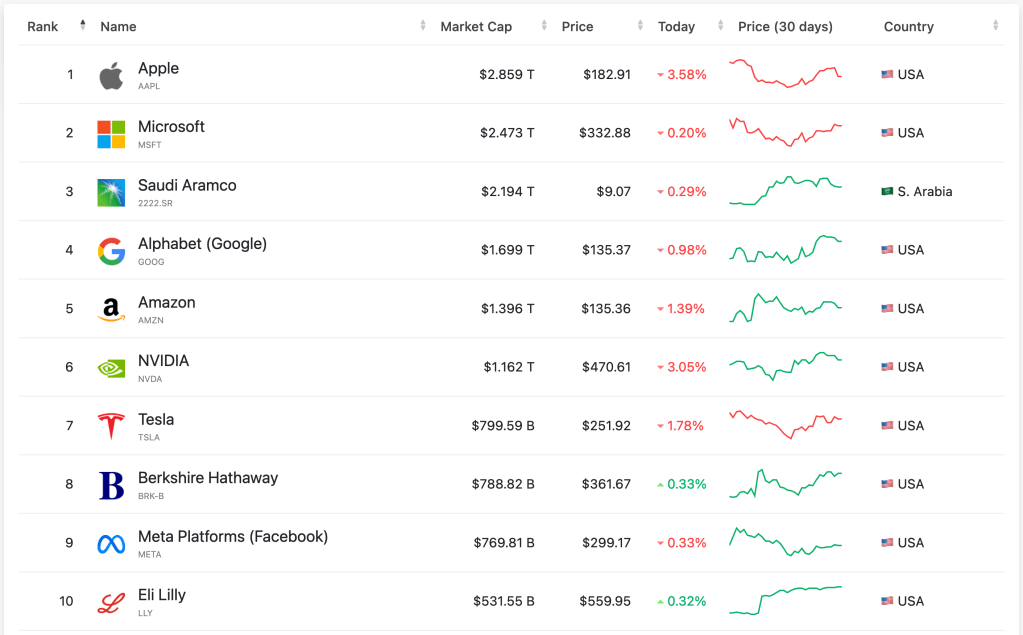Sort table by Market Cap column
This screenshot has width=1023, height=635.
click(x=476, y=27)
